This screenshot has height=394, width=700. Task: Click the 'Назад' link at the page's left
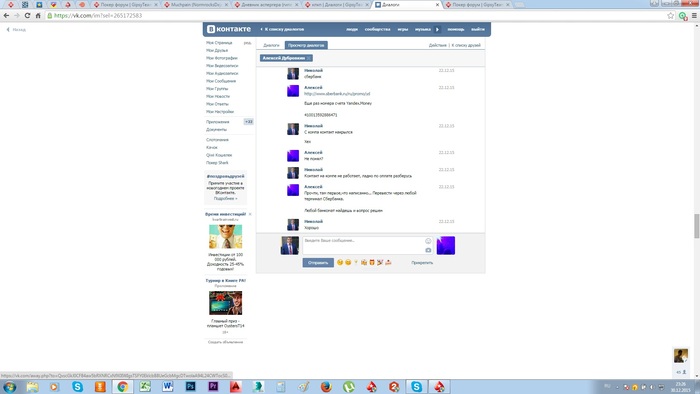tap(17, 29)
